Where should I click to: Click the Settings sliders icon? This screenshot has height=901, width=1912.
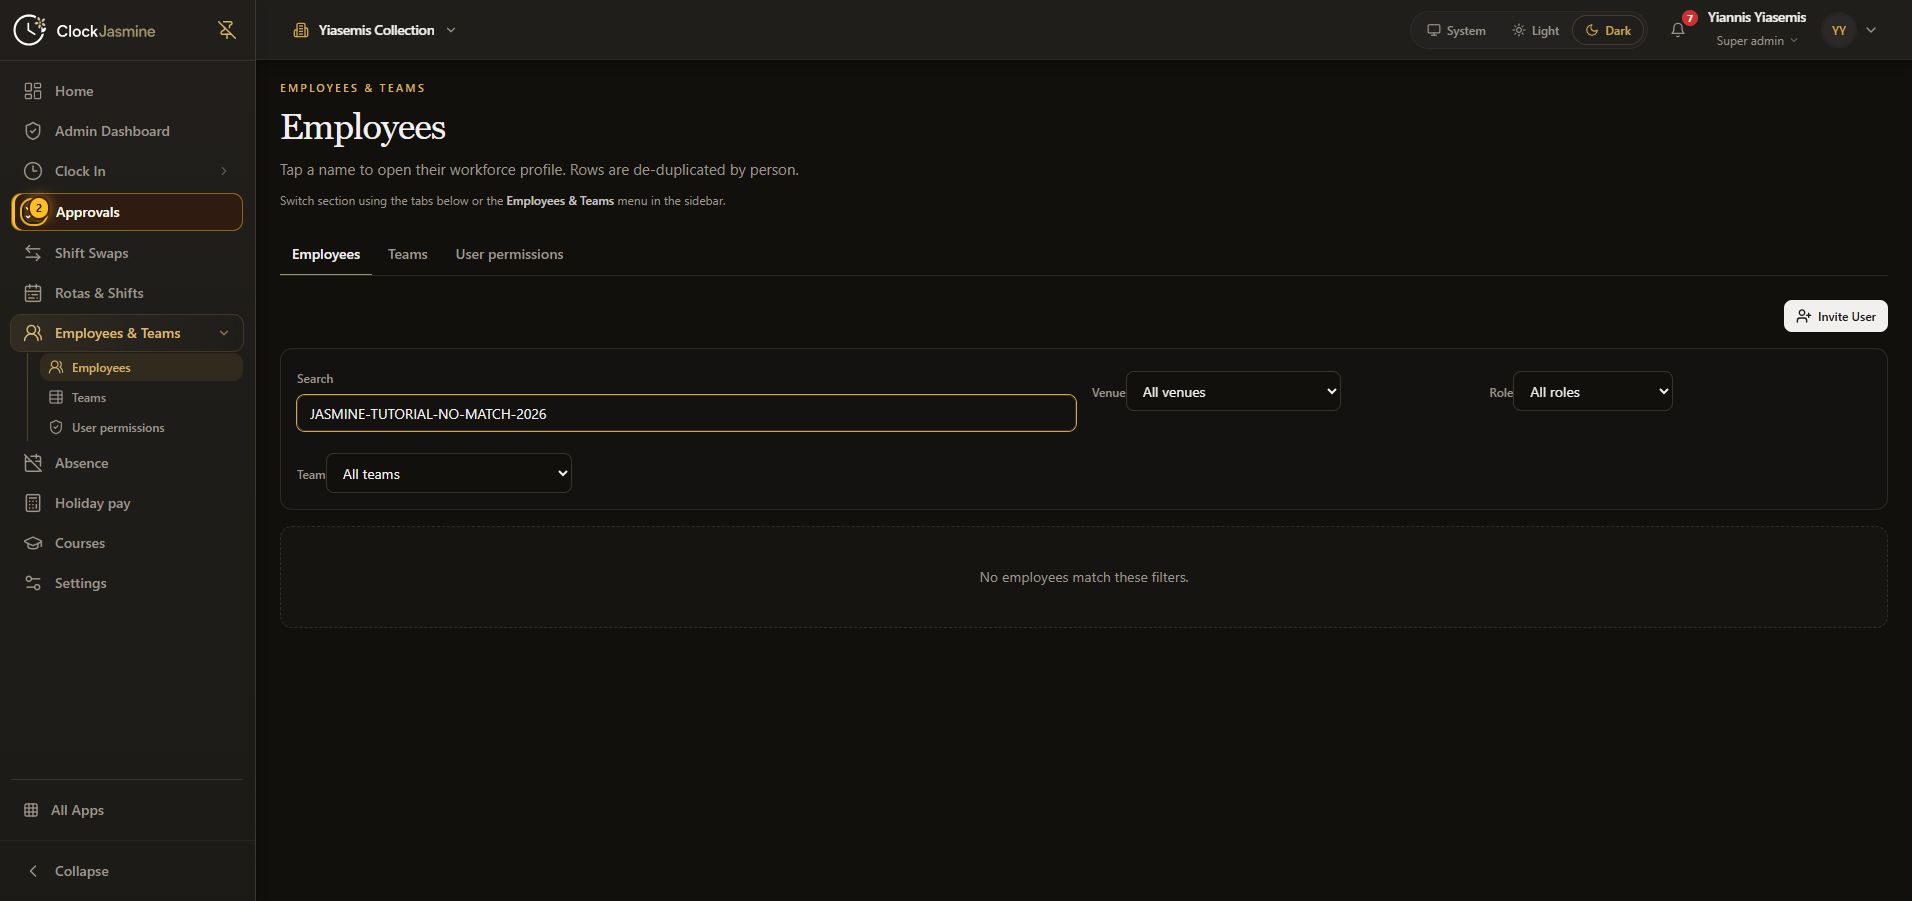(x=33, y=583)
